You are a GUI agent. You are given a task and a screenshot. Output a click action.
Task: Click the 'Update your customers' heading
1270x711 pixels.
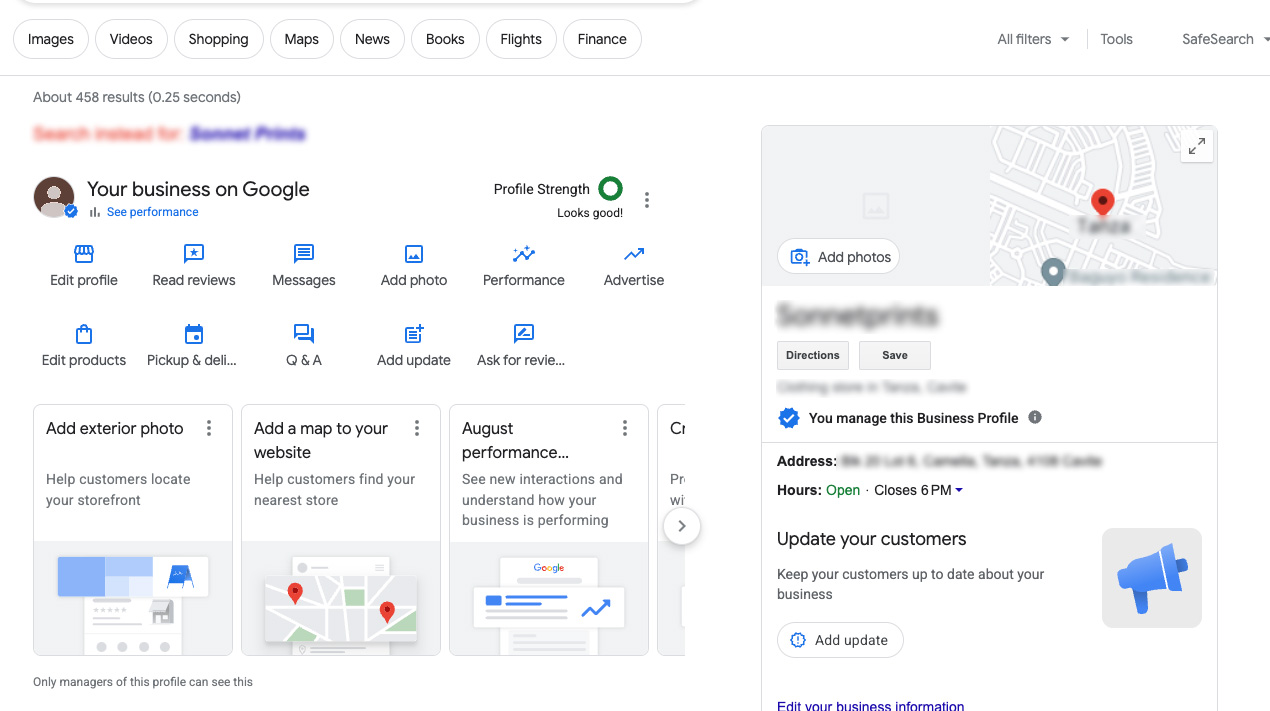click(872, 539)
